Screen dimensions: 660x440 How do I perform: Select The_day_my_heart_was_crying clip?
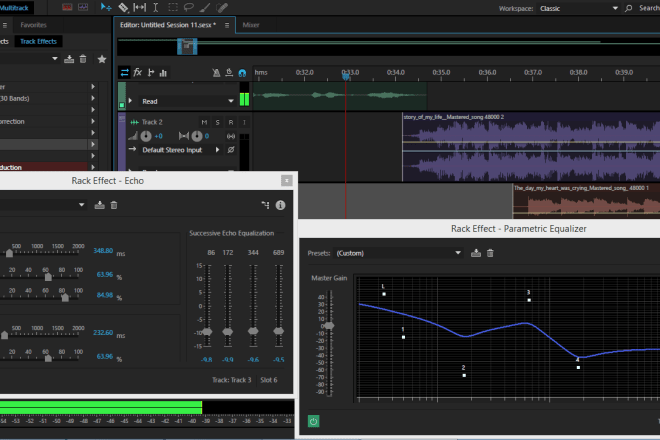(x=586, y=201)
